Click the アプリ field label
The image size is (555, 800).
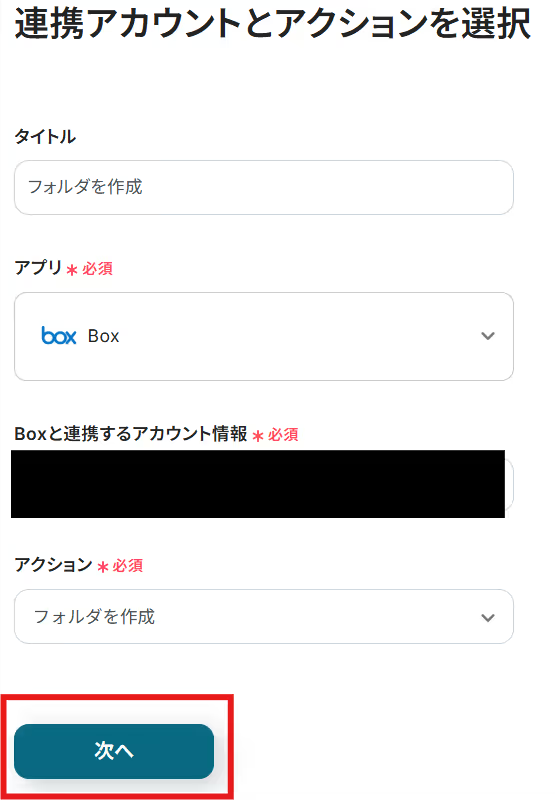(x=38, y=267)
